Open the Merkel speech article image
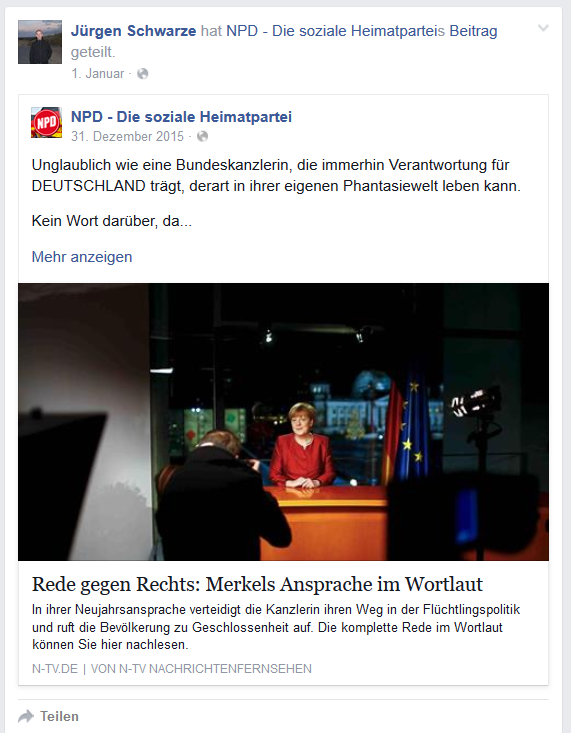This screenshot has height=733, width=571. (283, 422)
